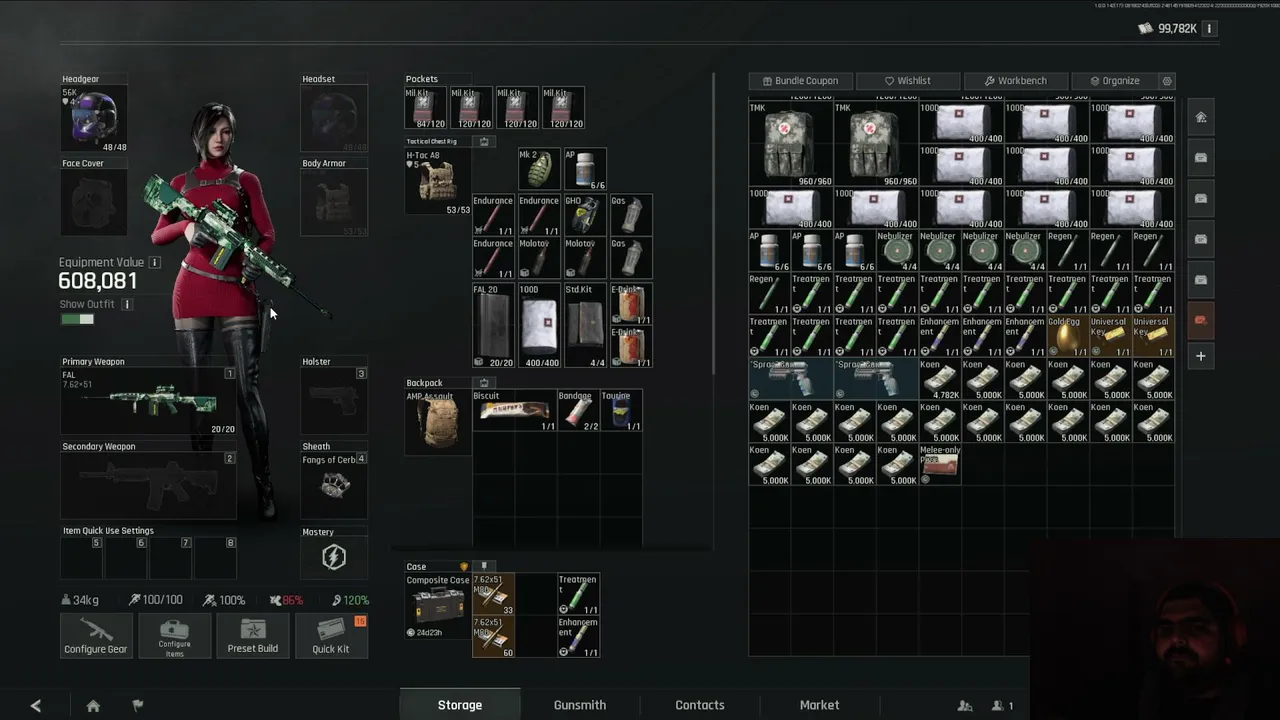The height and width of the screenshot is (720, 1280).
Task: Open the friends icon at bottom right
Action: coord(965,705)
